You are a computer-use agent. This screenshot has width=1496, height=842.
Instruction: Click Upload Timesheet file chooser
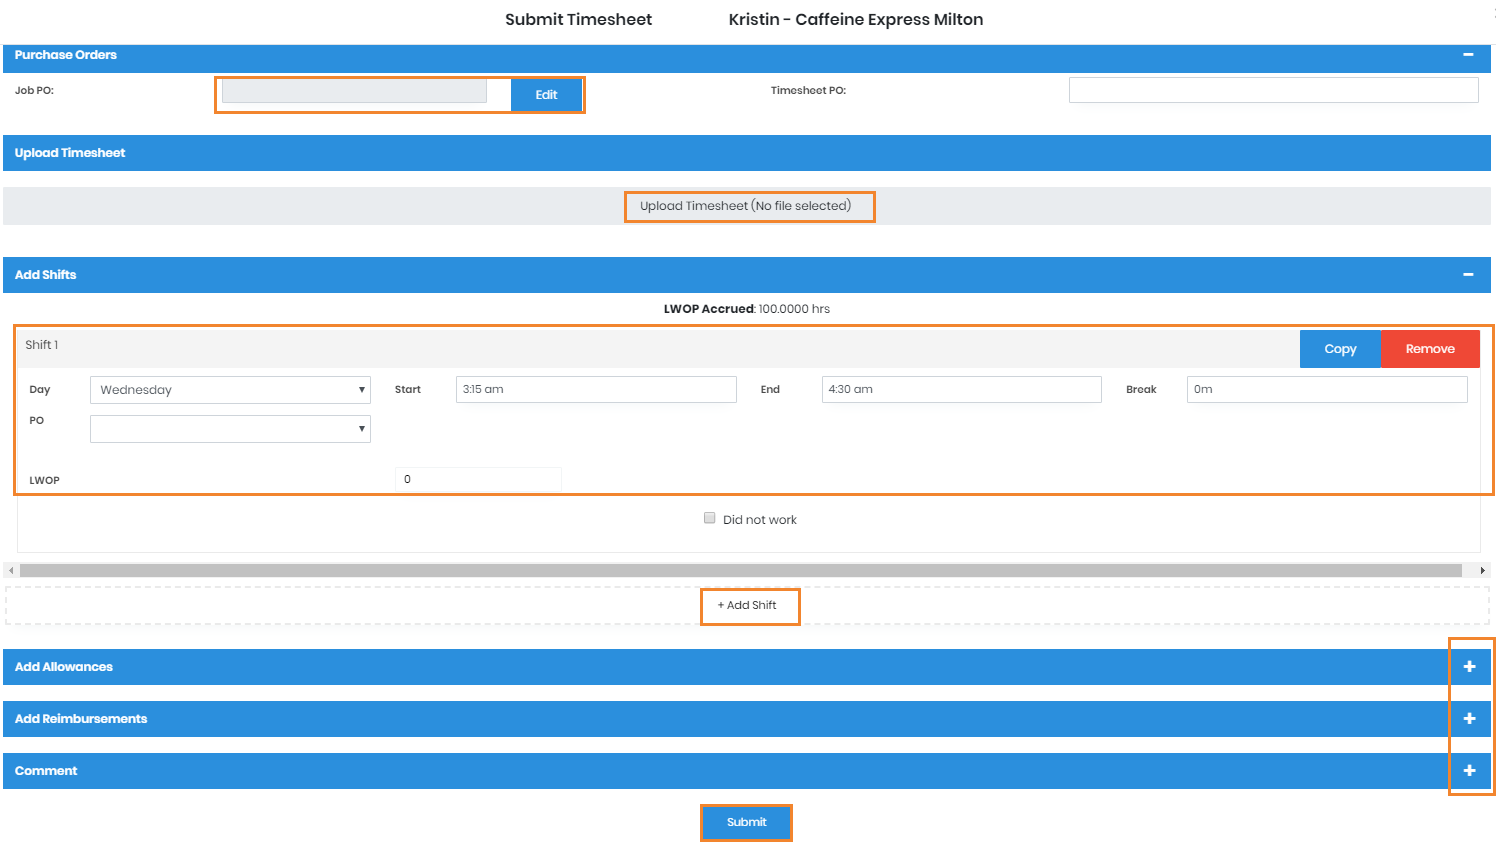tap(746, 206)
